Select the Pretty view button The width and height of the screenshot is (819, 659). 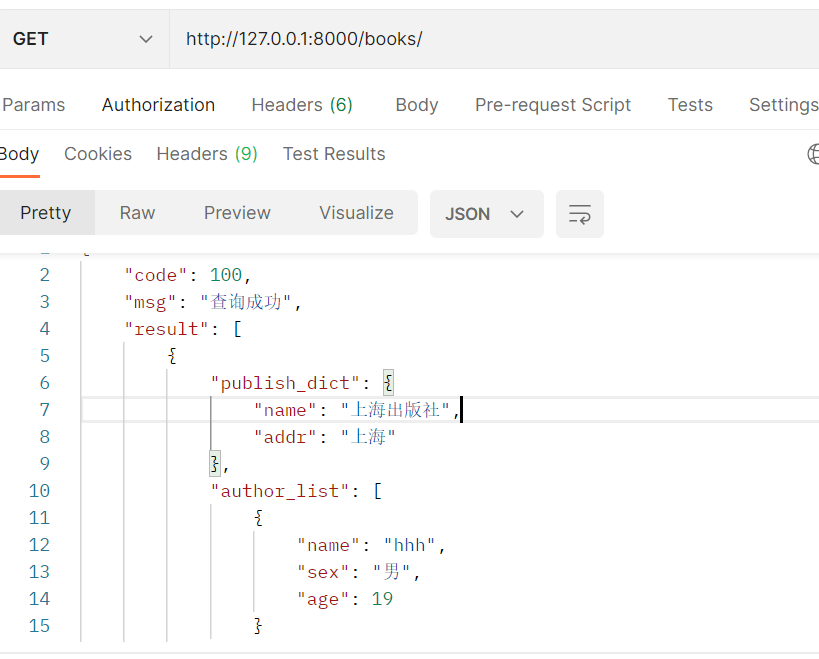46,213
